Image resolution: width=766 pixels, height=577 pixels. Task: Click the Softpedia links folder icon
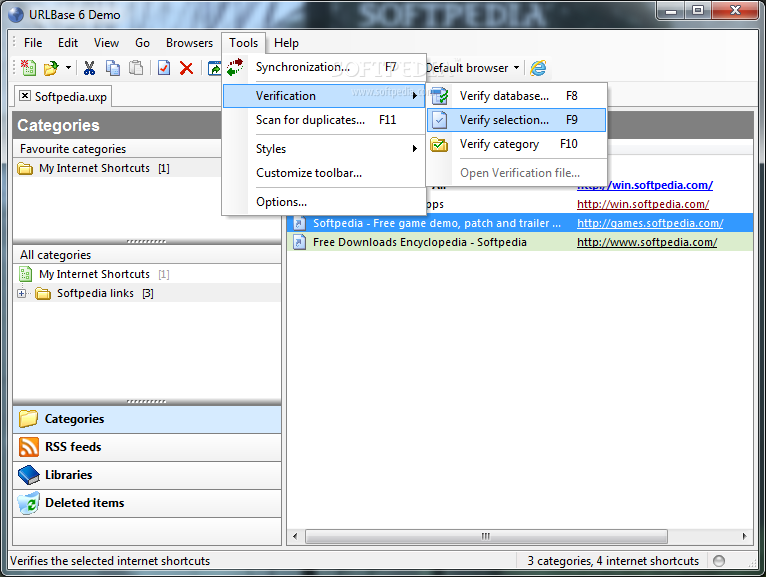pyautogui.click(x=43, y=293)
